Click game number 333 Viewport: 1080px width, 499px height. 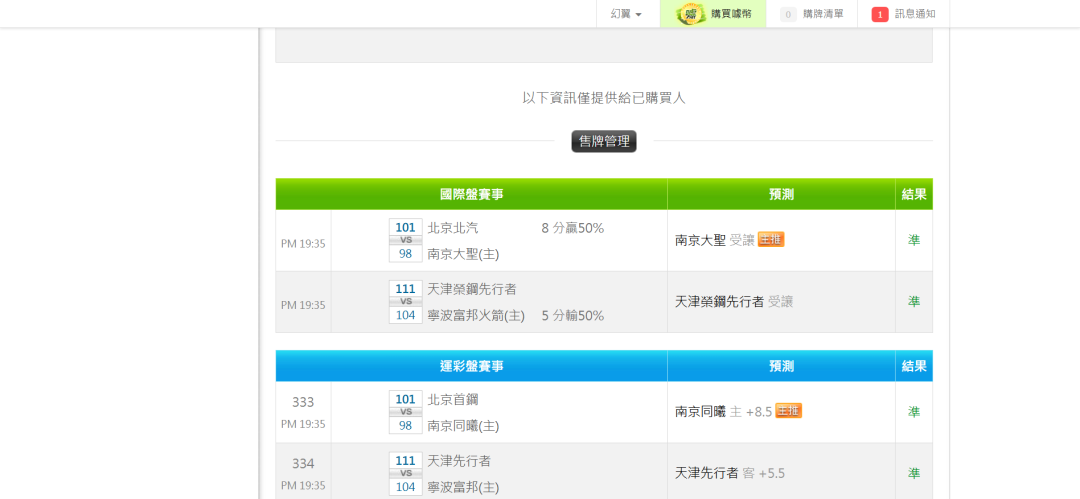click(x=303, y=402)
